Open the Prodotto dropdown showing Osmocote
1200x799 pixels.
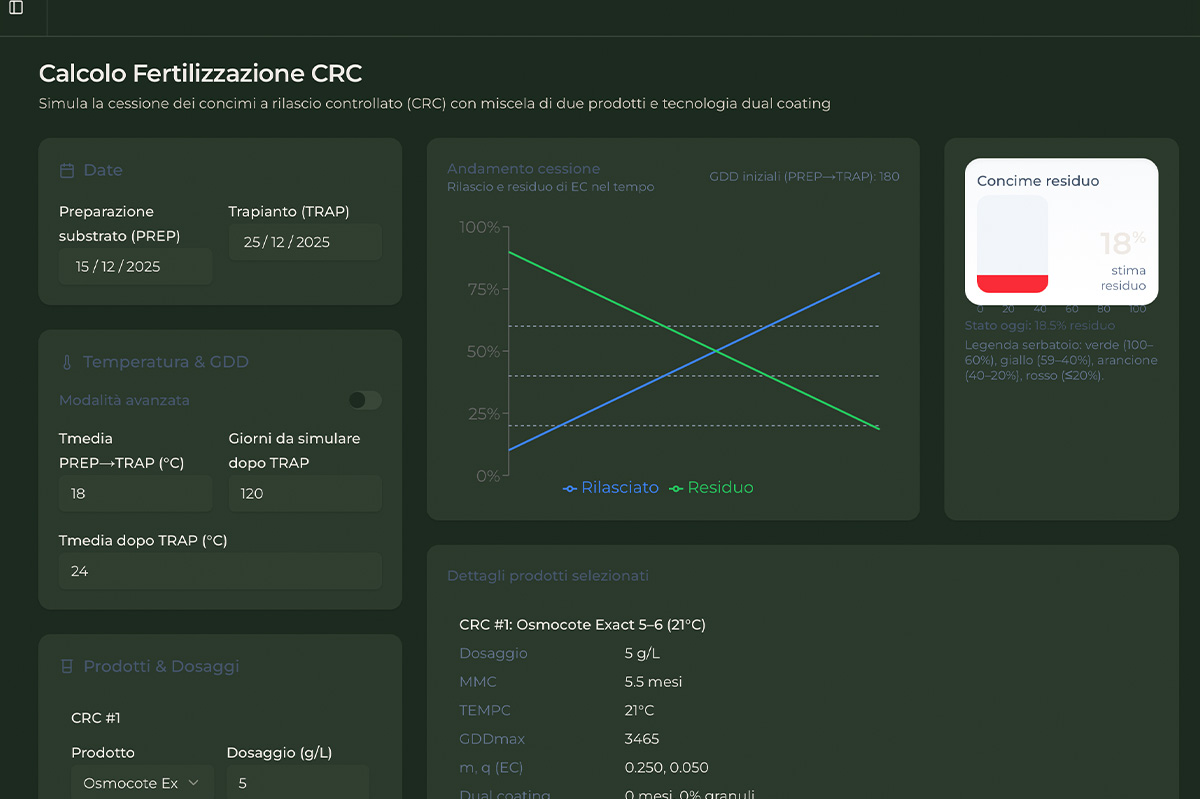(x=141, y=783)
